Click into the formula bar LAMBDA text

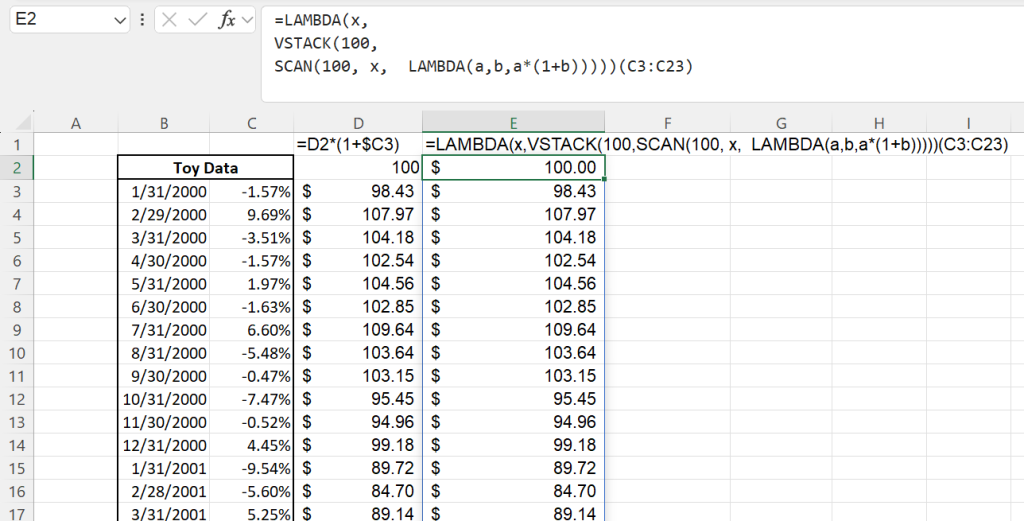coord(480,43)
